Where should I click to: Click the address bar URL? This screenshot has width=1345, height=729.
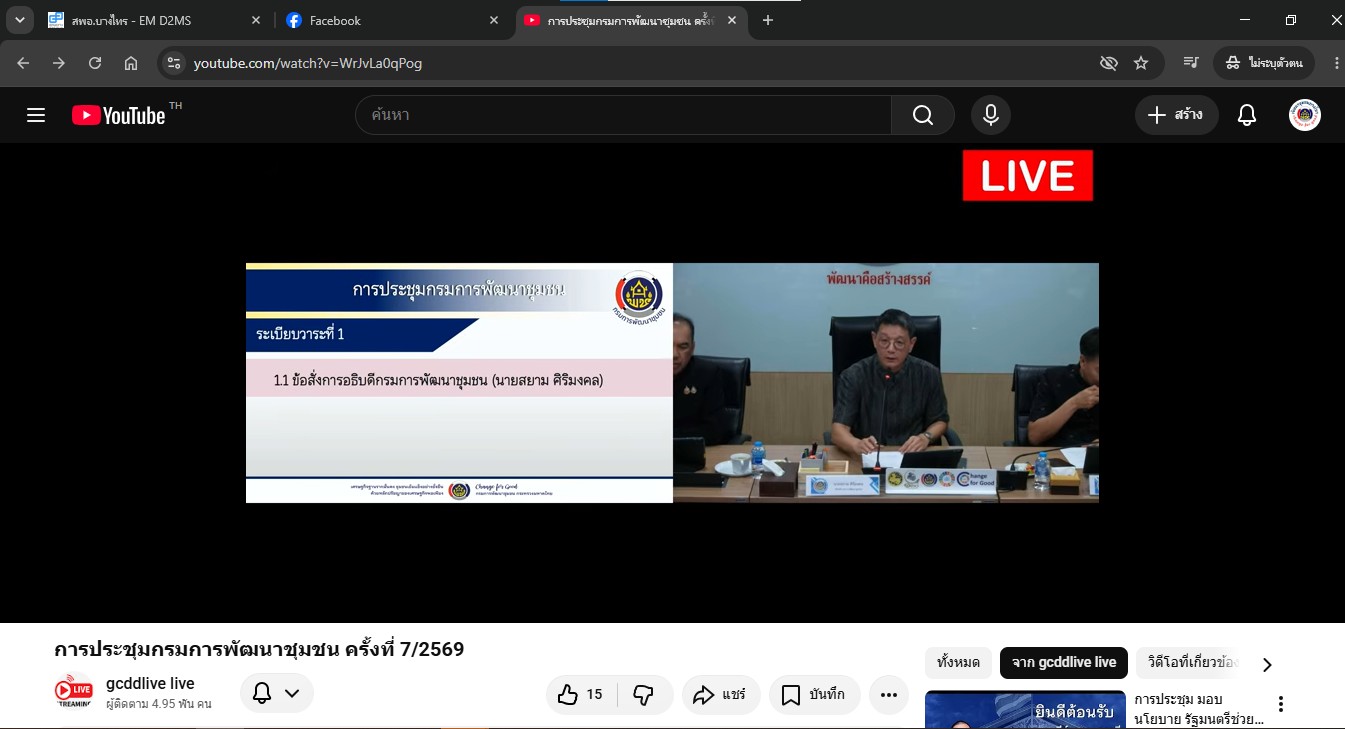pyautogui.click(x=307, y=63)
